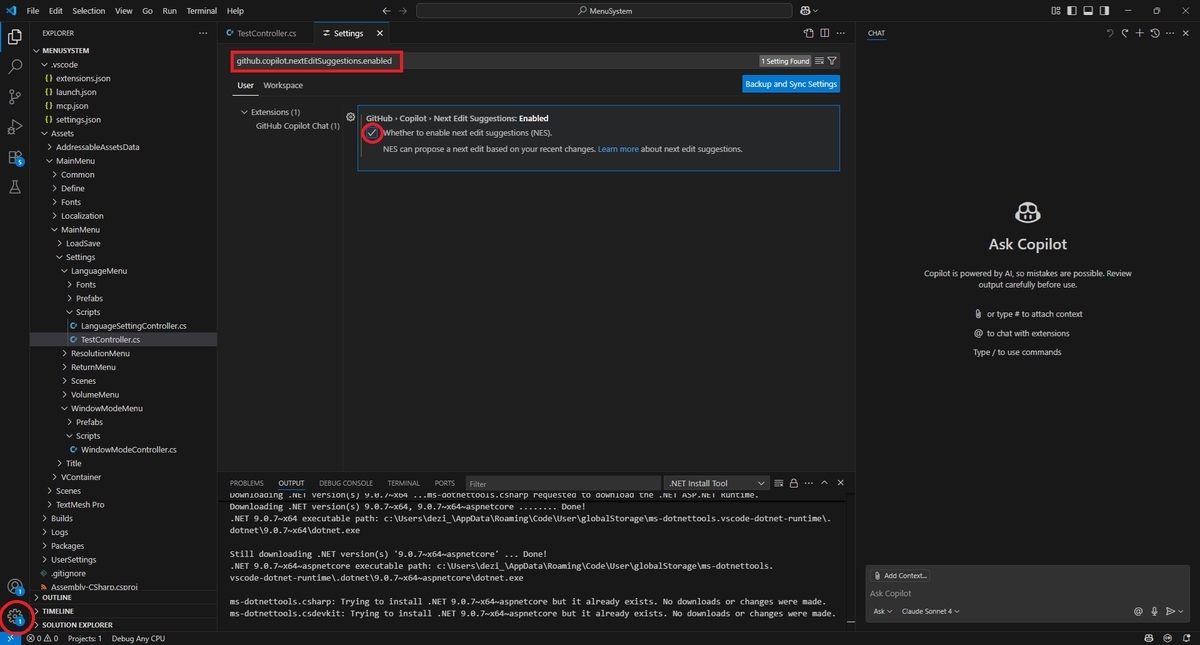This screenshot has width=1200, height=645.
Task: Open the File menu
Action: pos(33,10)
